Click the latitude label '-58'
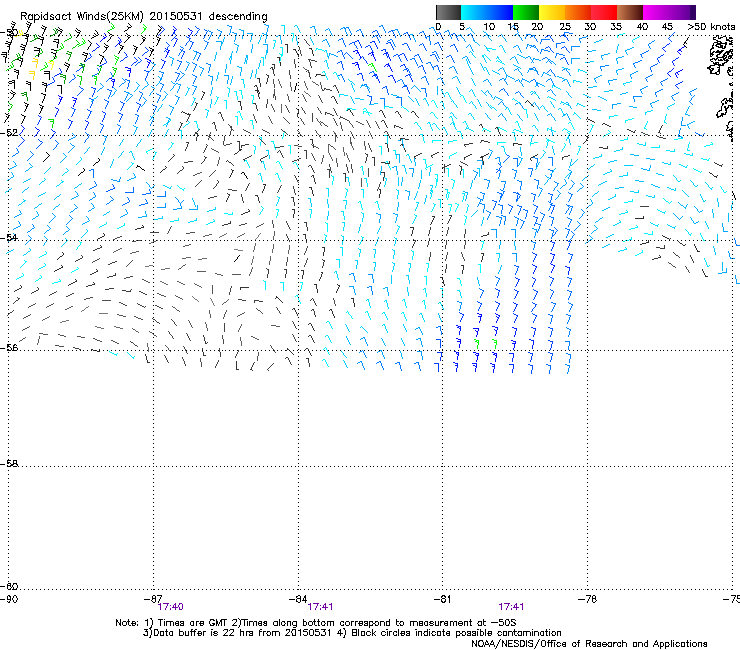Screen dimensions: 740x650 [x=9, y=464]
